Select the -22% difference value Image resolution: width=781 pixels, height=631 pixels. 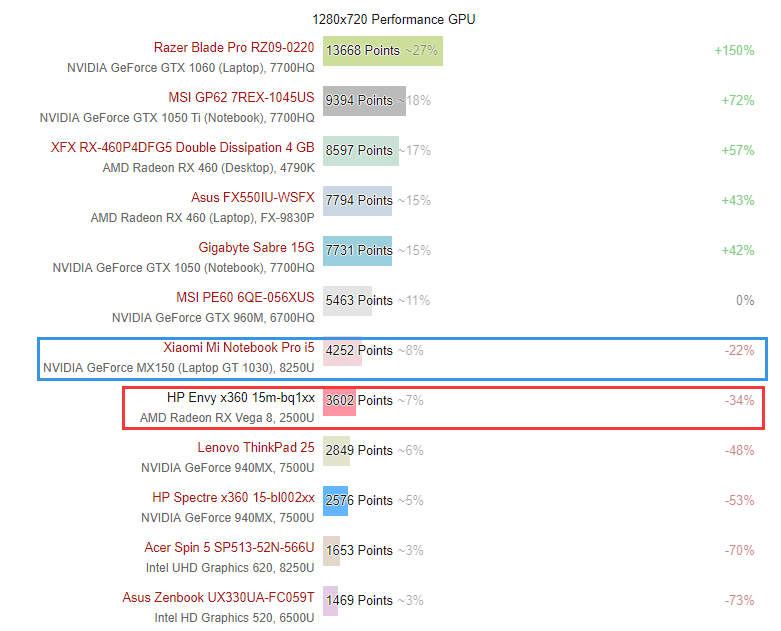739,351
